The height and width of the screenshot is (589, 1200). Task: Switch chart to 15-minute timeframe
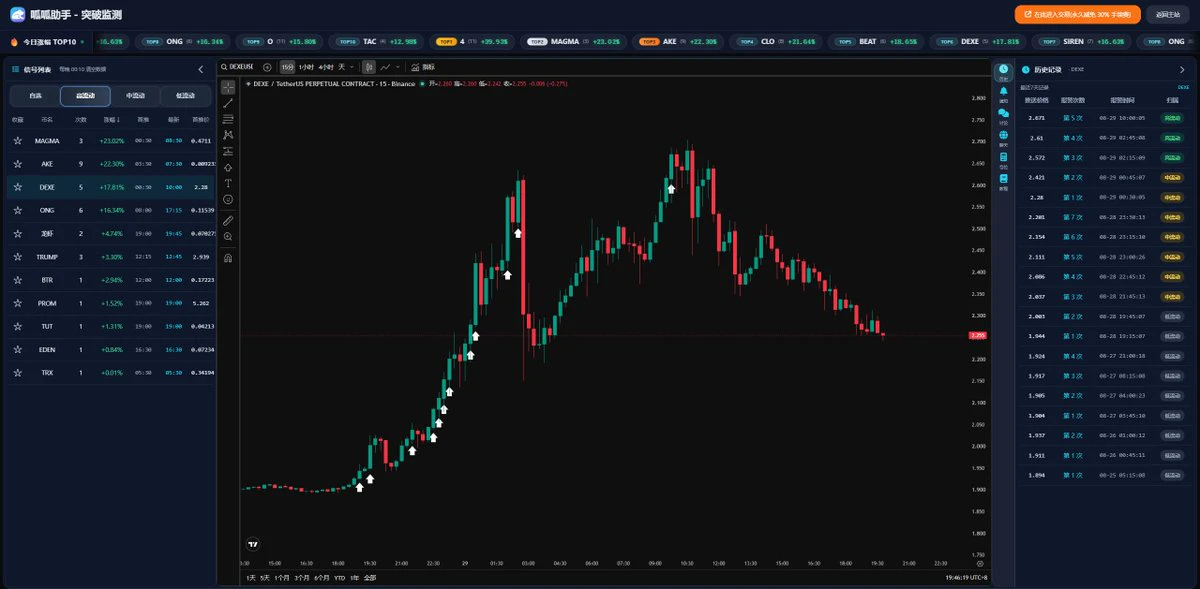tap(288, 67)
